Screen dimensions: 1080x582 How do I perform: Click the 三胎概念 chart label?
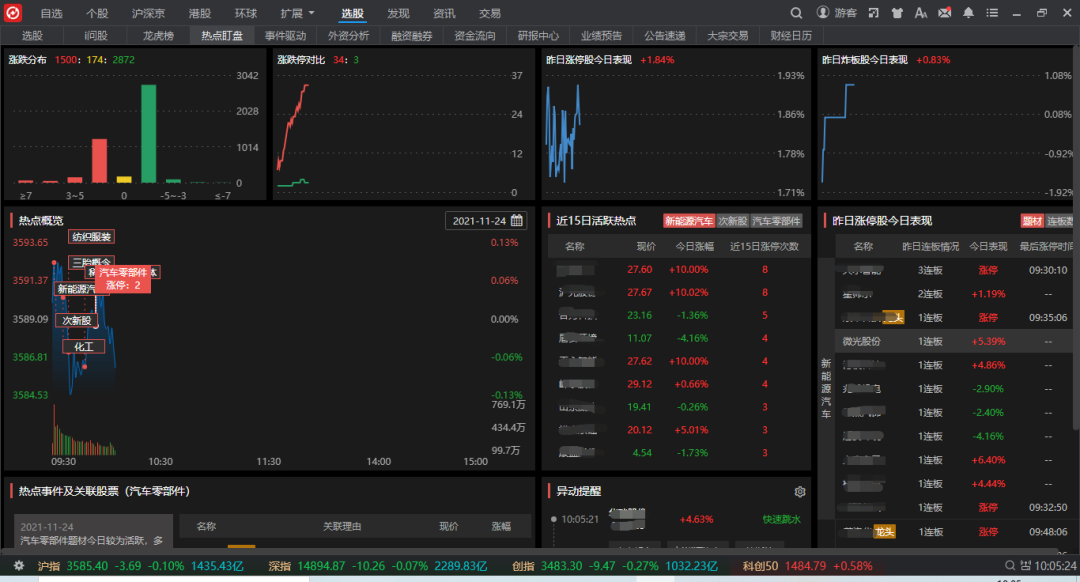[92, 262]
